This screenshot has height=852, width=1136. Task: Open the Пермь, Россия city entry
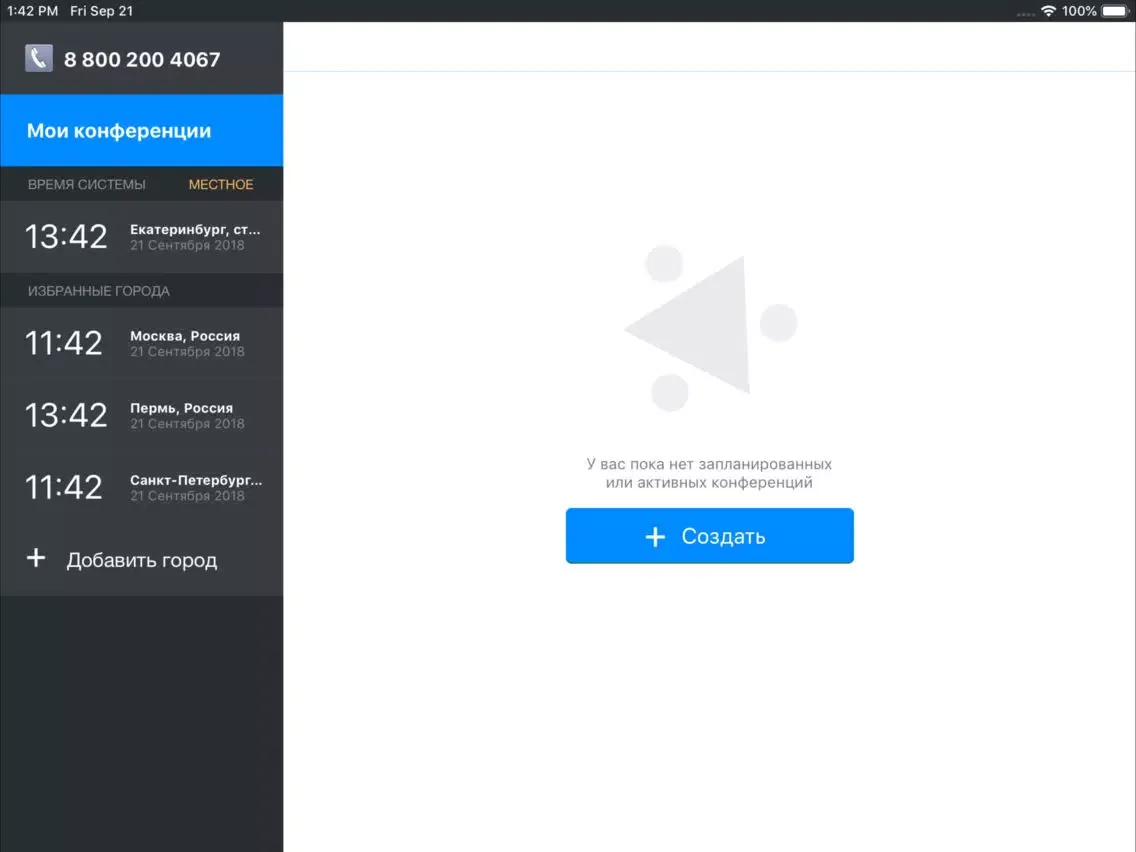[141, 415]
